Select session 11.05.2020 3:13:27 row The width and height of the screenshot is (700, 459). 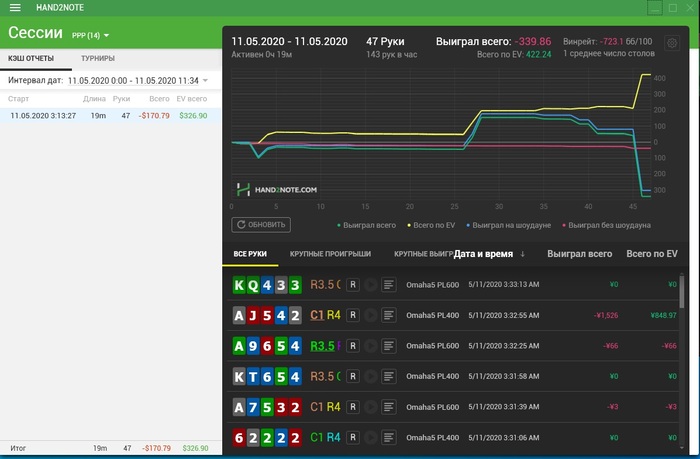click(x=111, y=116)
